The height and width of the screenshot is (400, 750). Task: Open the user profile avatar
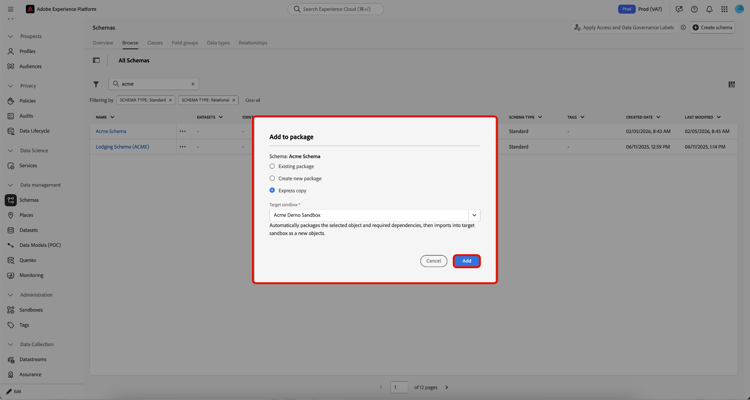click(739, 9)
